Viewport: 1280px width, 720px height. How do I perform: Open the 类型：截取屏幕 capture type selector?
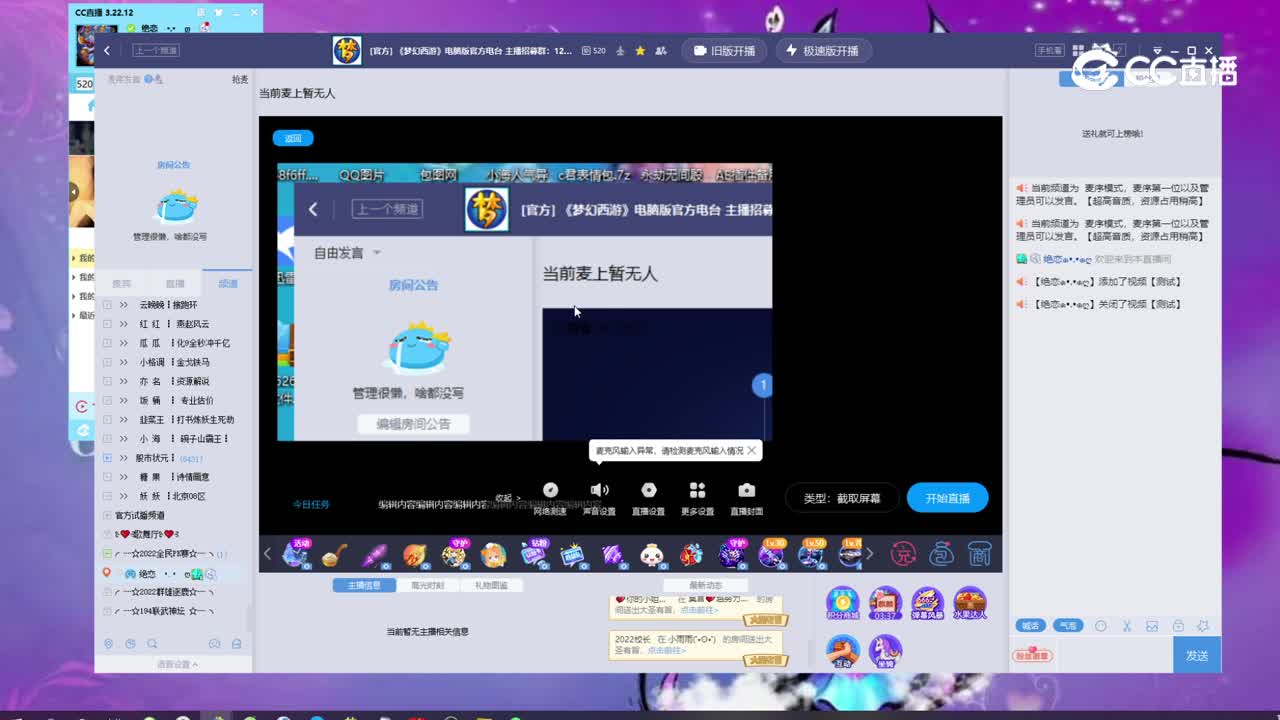coord(842,498)
